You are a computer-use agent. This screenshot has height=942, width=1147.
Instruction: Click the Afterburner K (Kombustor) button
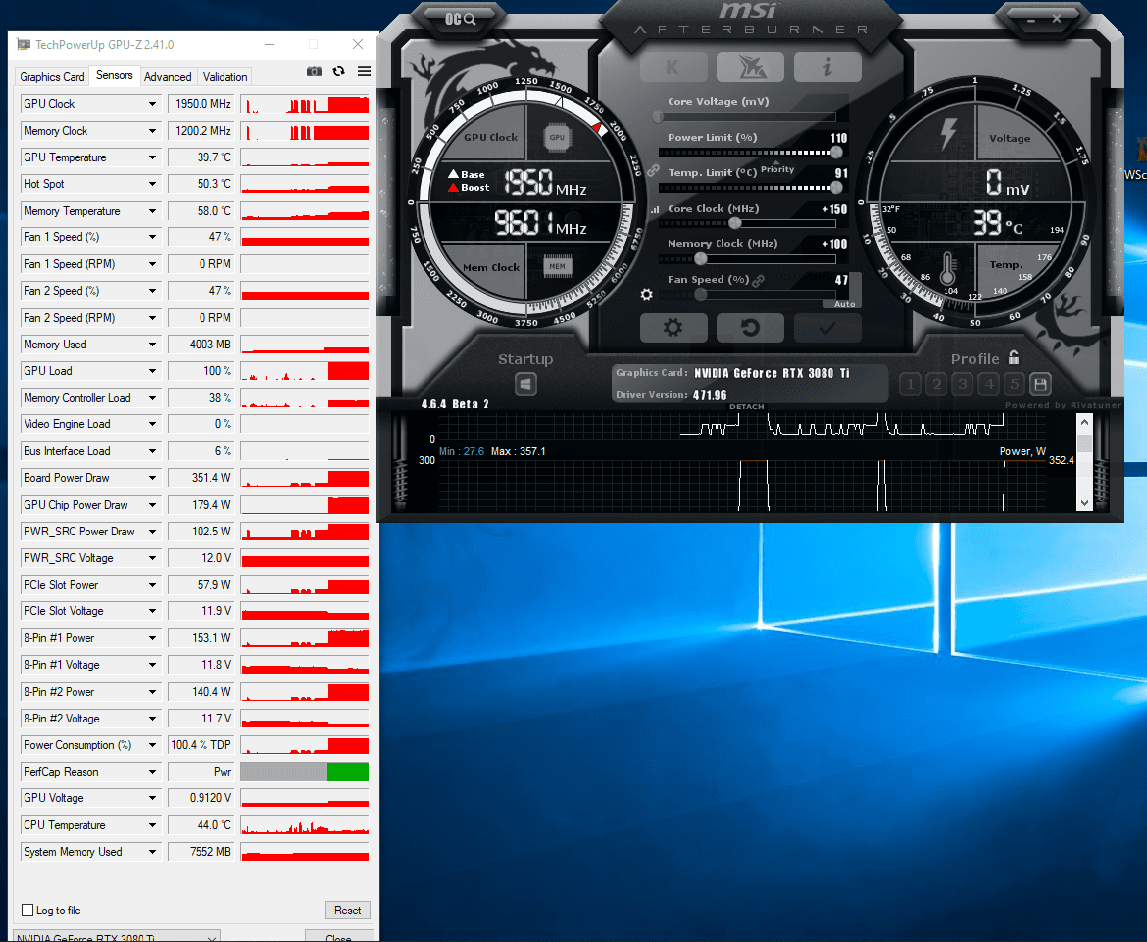coord(673,67)
